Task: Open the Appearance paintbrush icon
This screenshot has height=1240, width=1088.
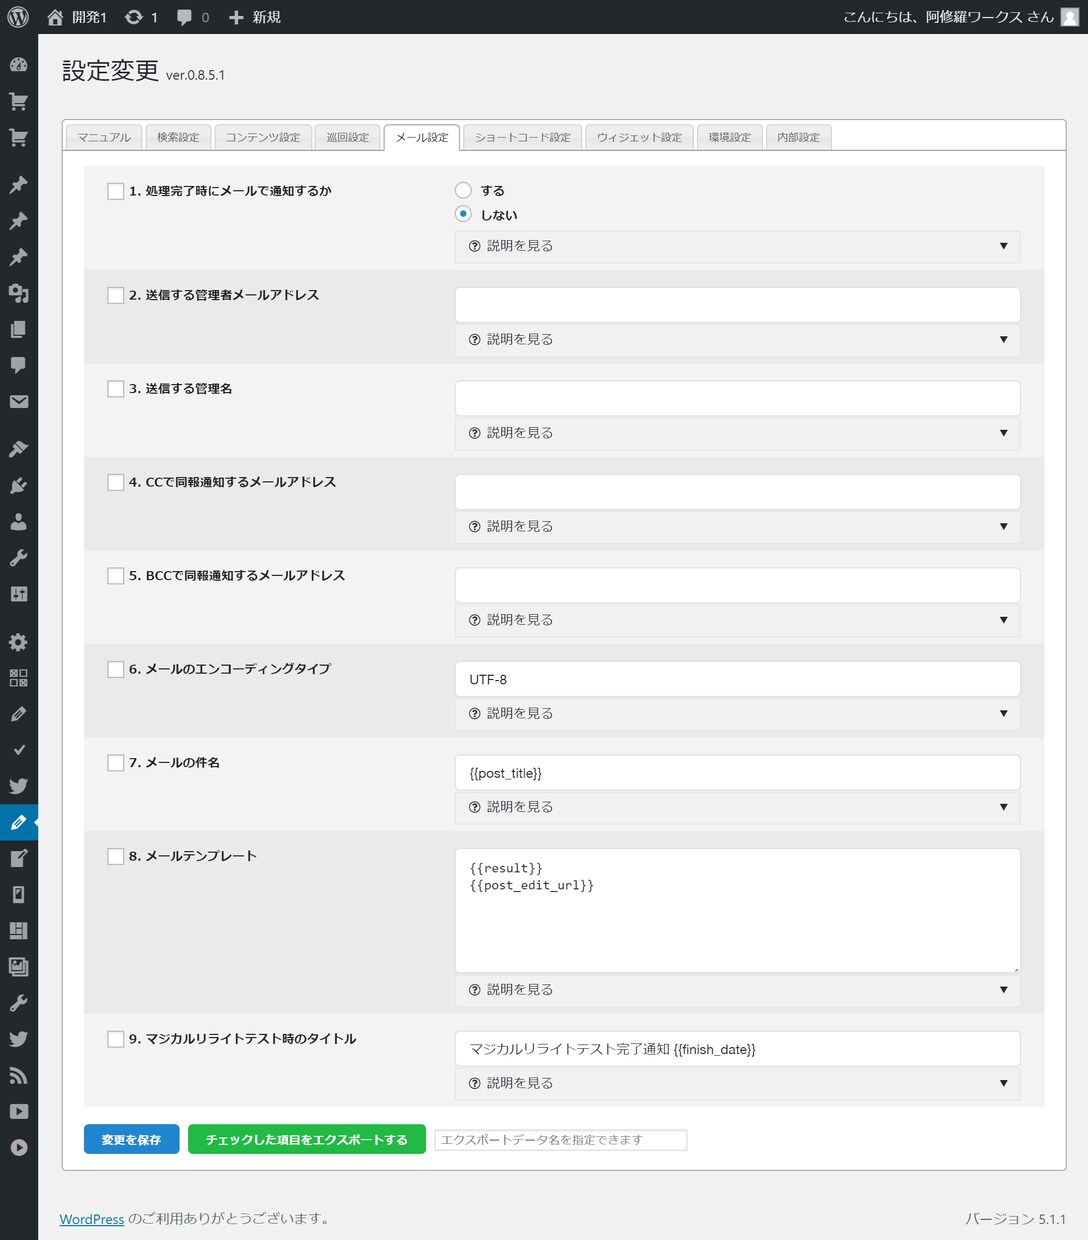Action: click(18, 449)
